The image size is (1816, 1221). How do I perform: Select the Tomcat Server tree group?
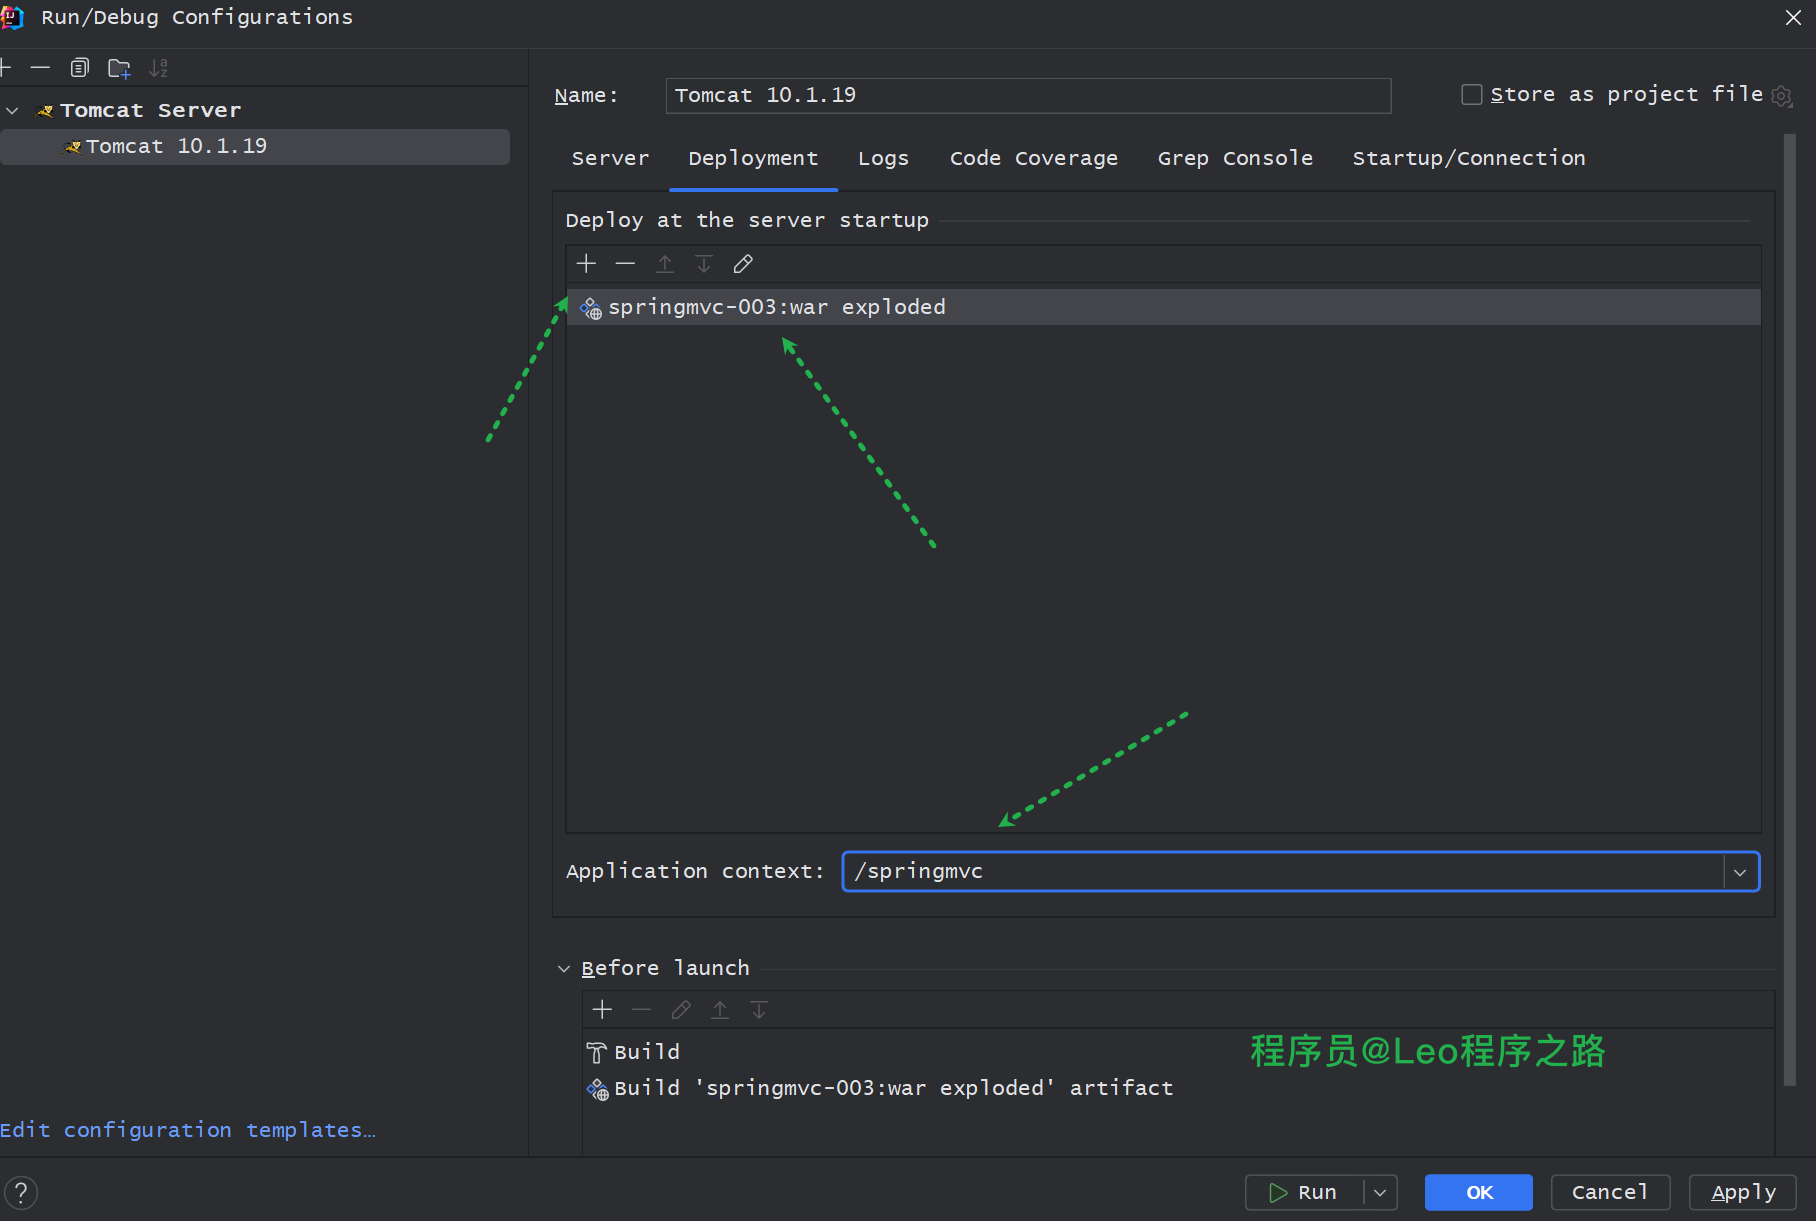[x=255, y=111]
